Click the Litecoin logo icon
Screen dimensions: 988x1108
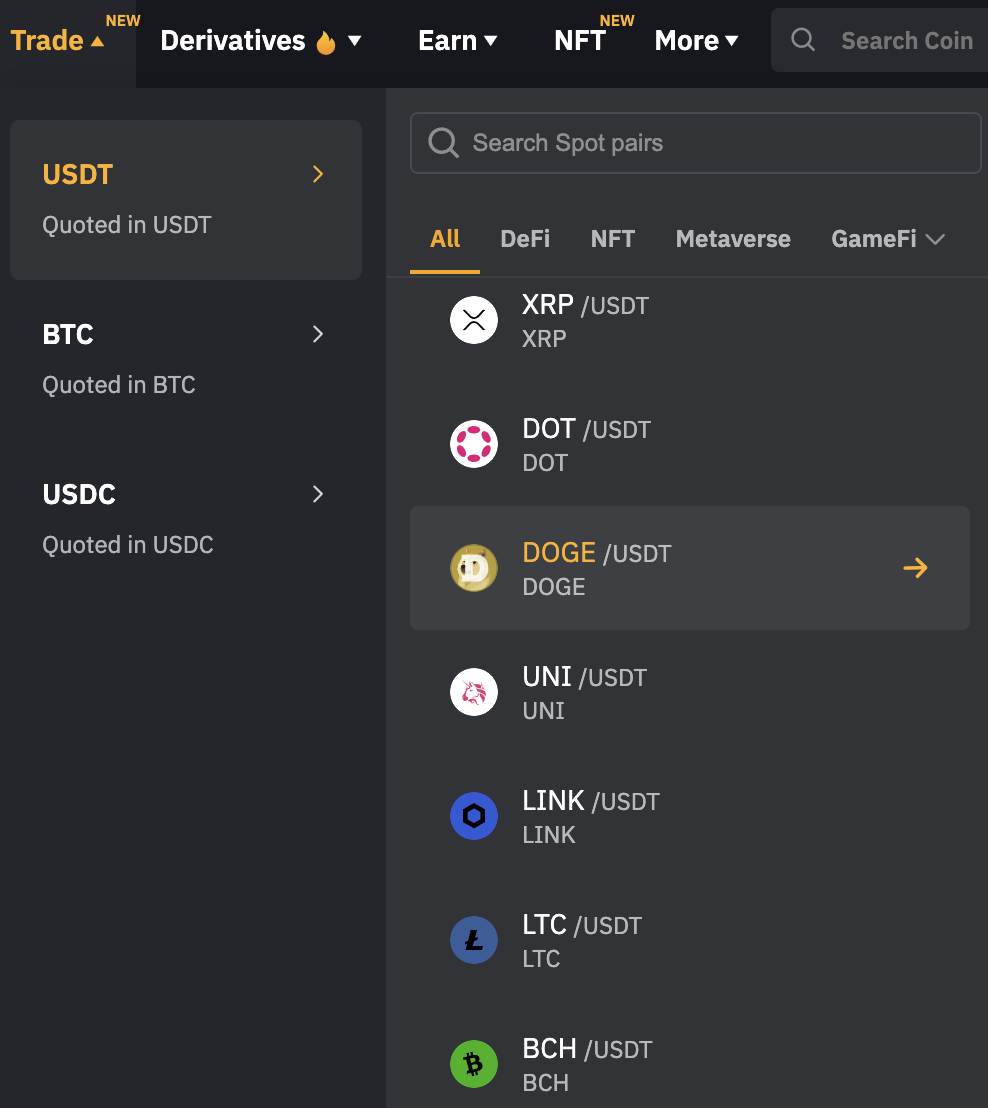coord(474,941)
